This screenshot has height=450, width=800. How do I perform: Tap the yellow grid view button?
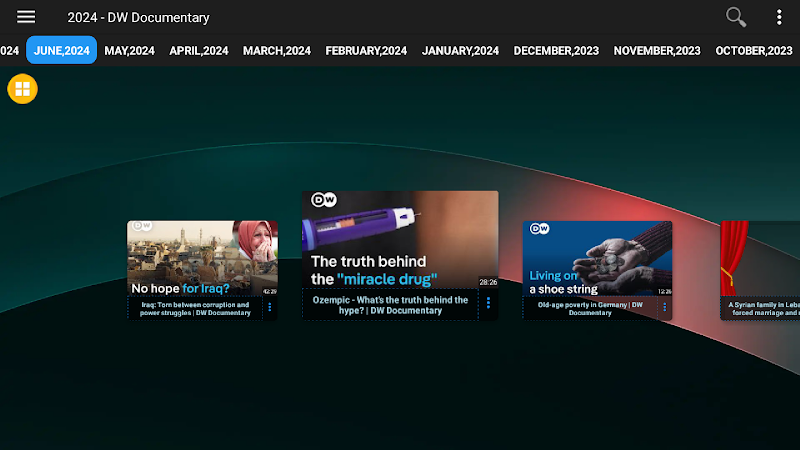22,89
